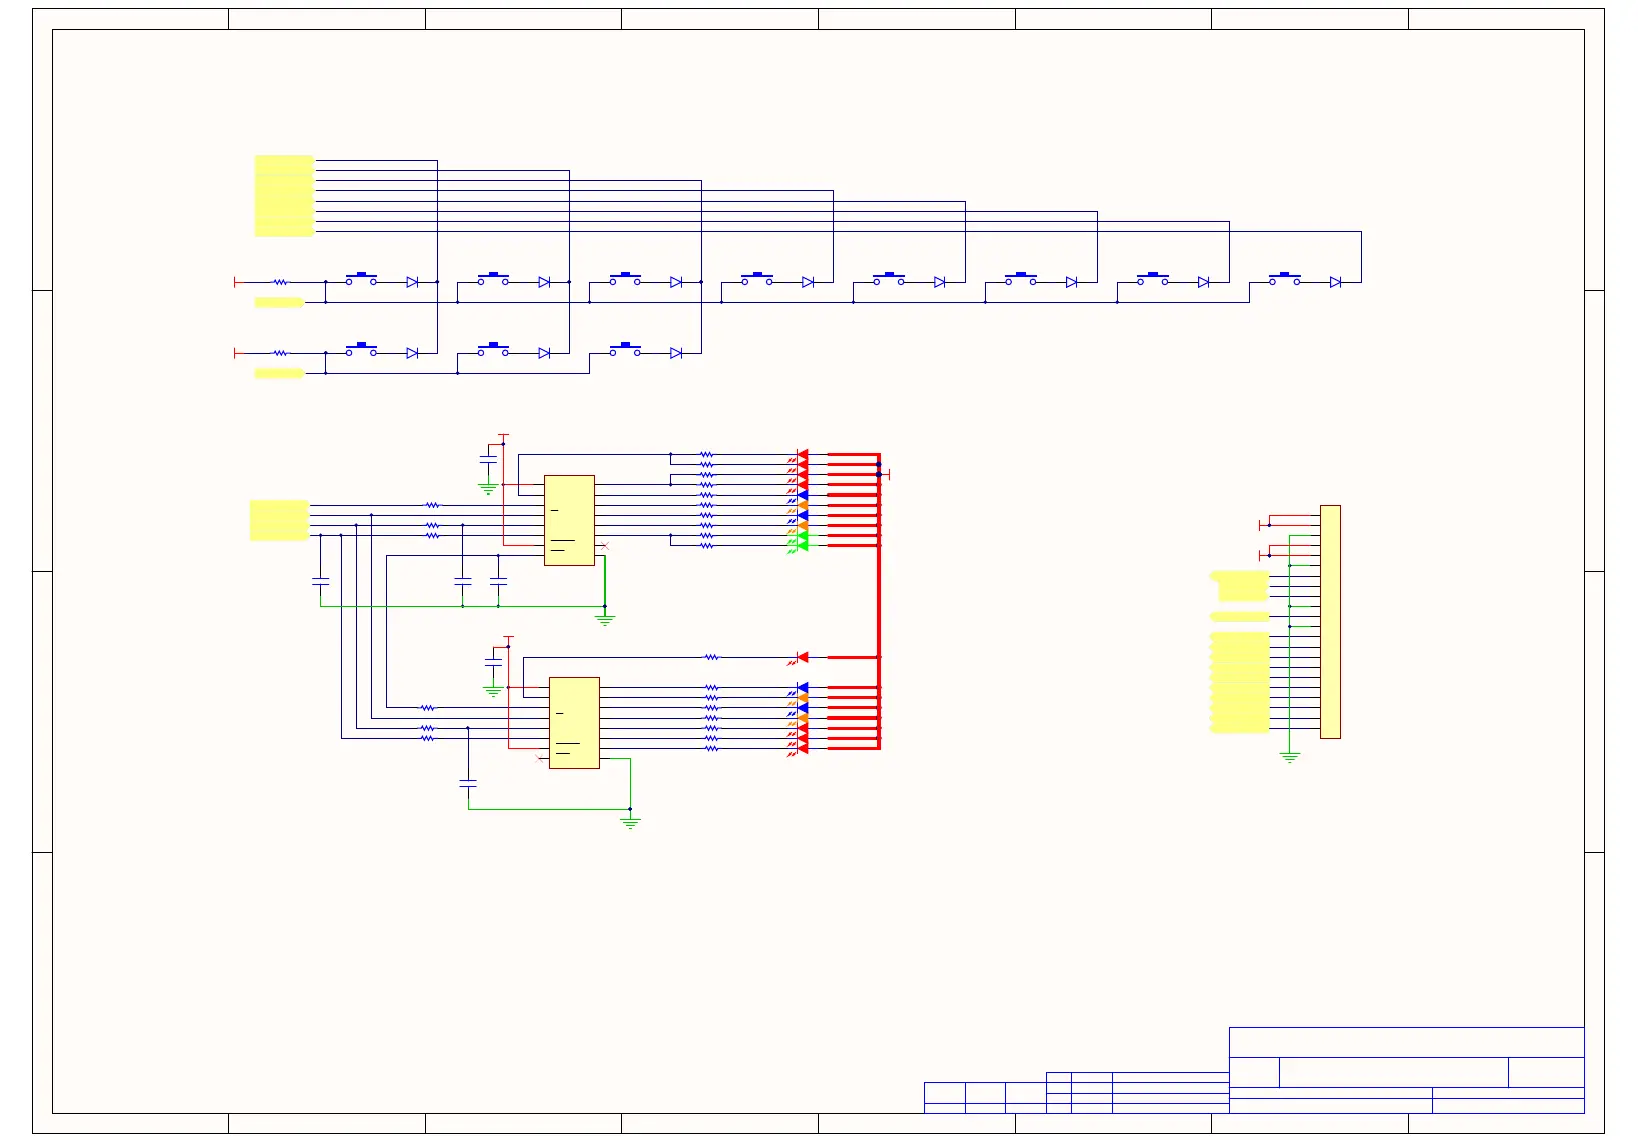Viewport: 1638px width, 1146px height.
Task: Select the decoupling capacitor beside the lower IC's power port
Action: tap(493, 662)
